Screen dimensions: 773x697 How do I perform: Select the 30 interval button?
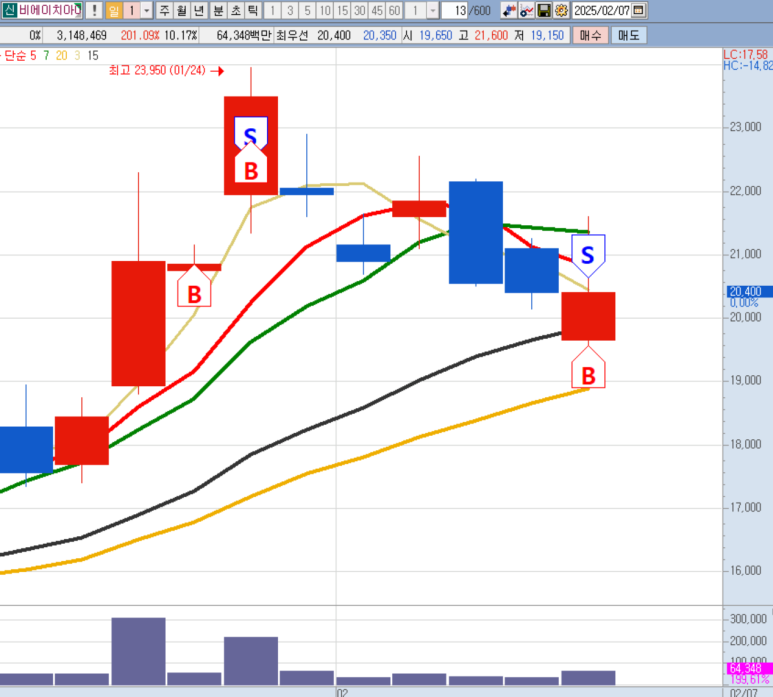[x=359, y=10]
